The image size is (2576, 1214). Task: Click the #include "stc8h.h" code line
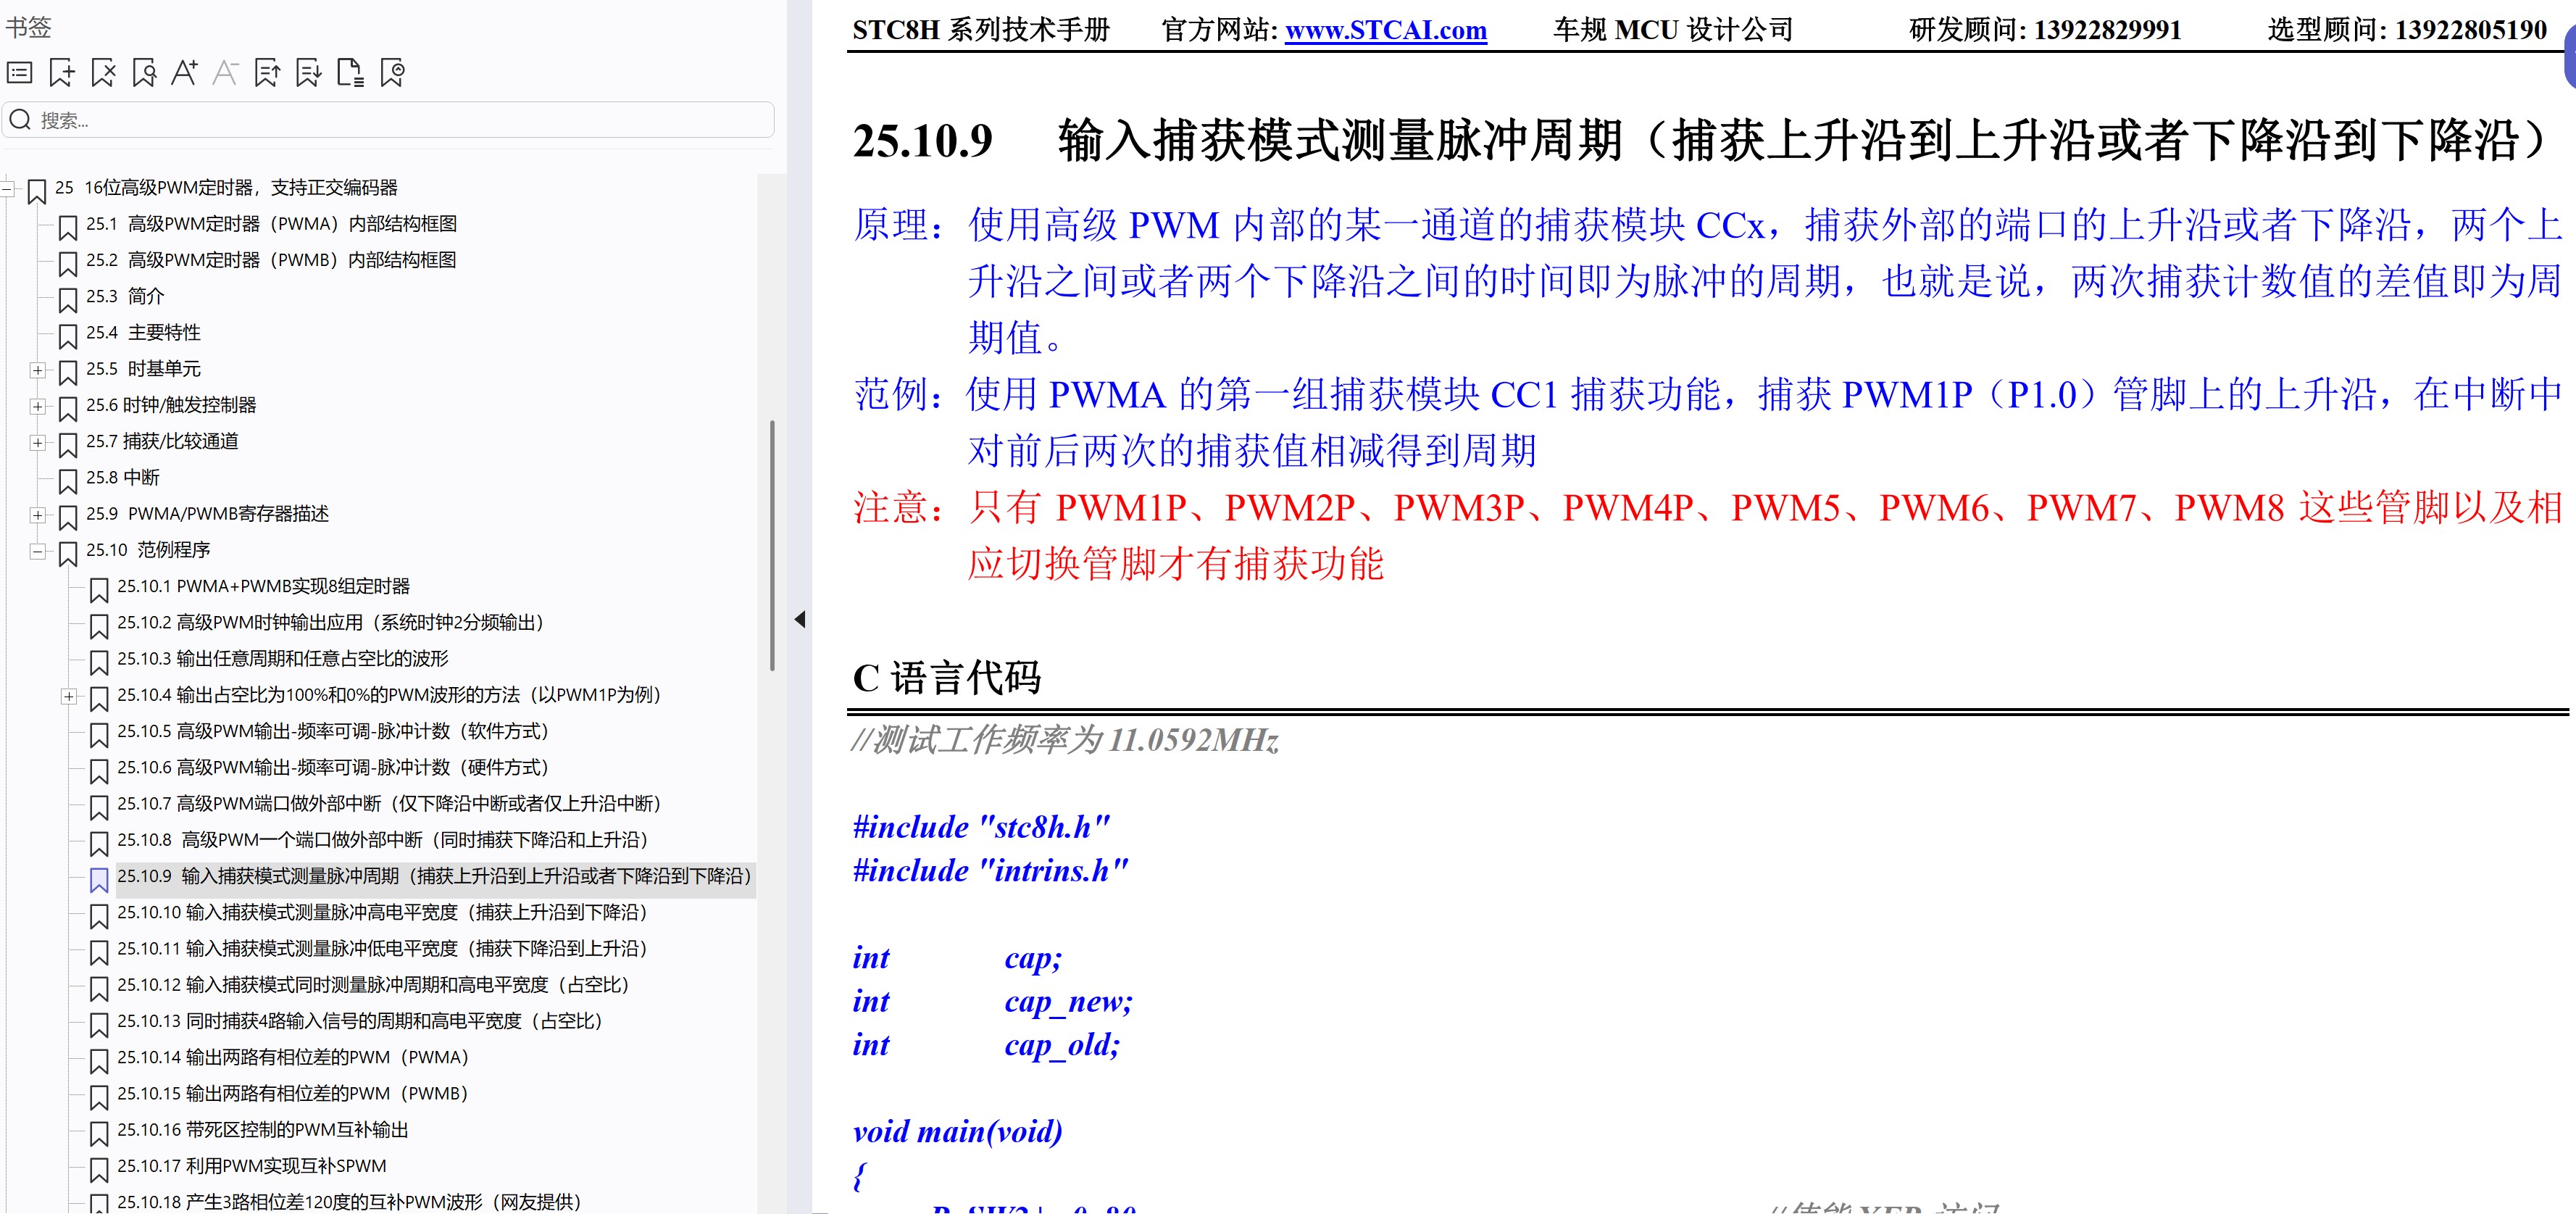981,827
